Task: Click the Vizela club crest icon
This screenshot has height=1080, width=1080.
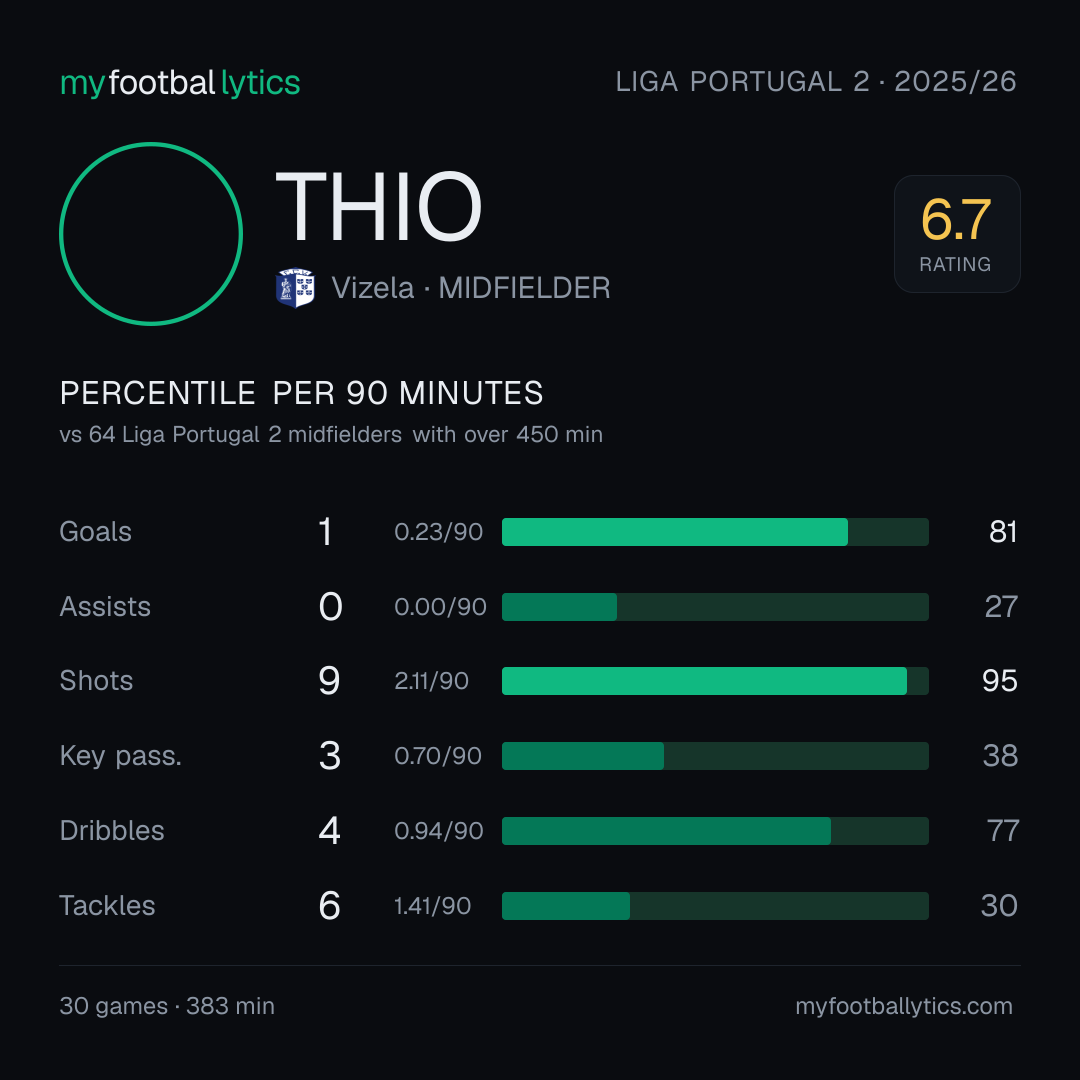Action: [295, 288]
